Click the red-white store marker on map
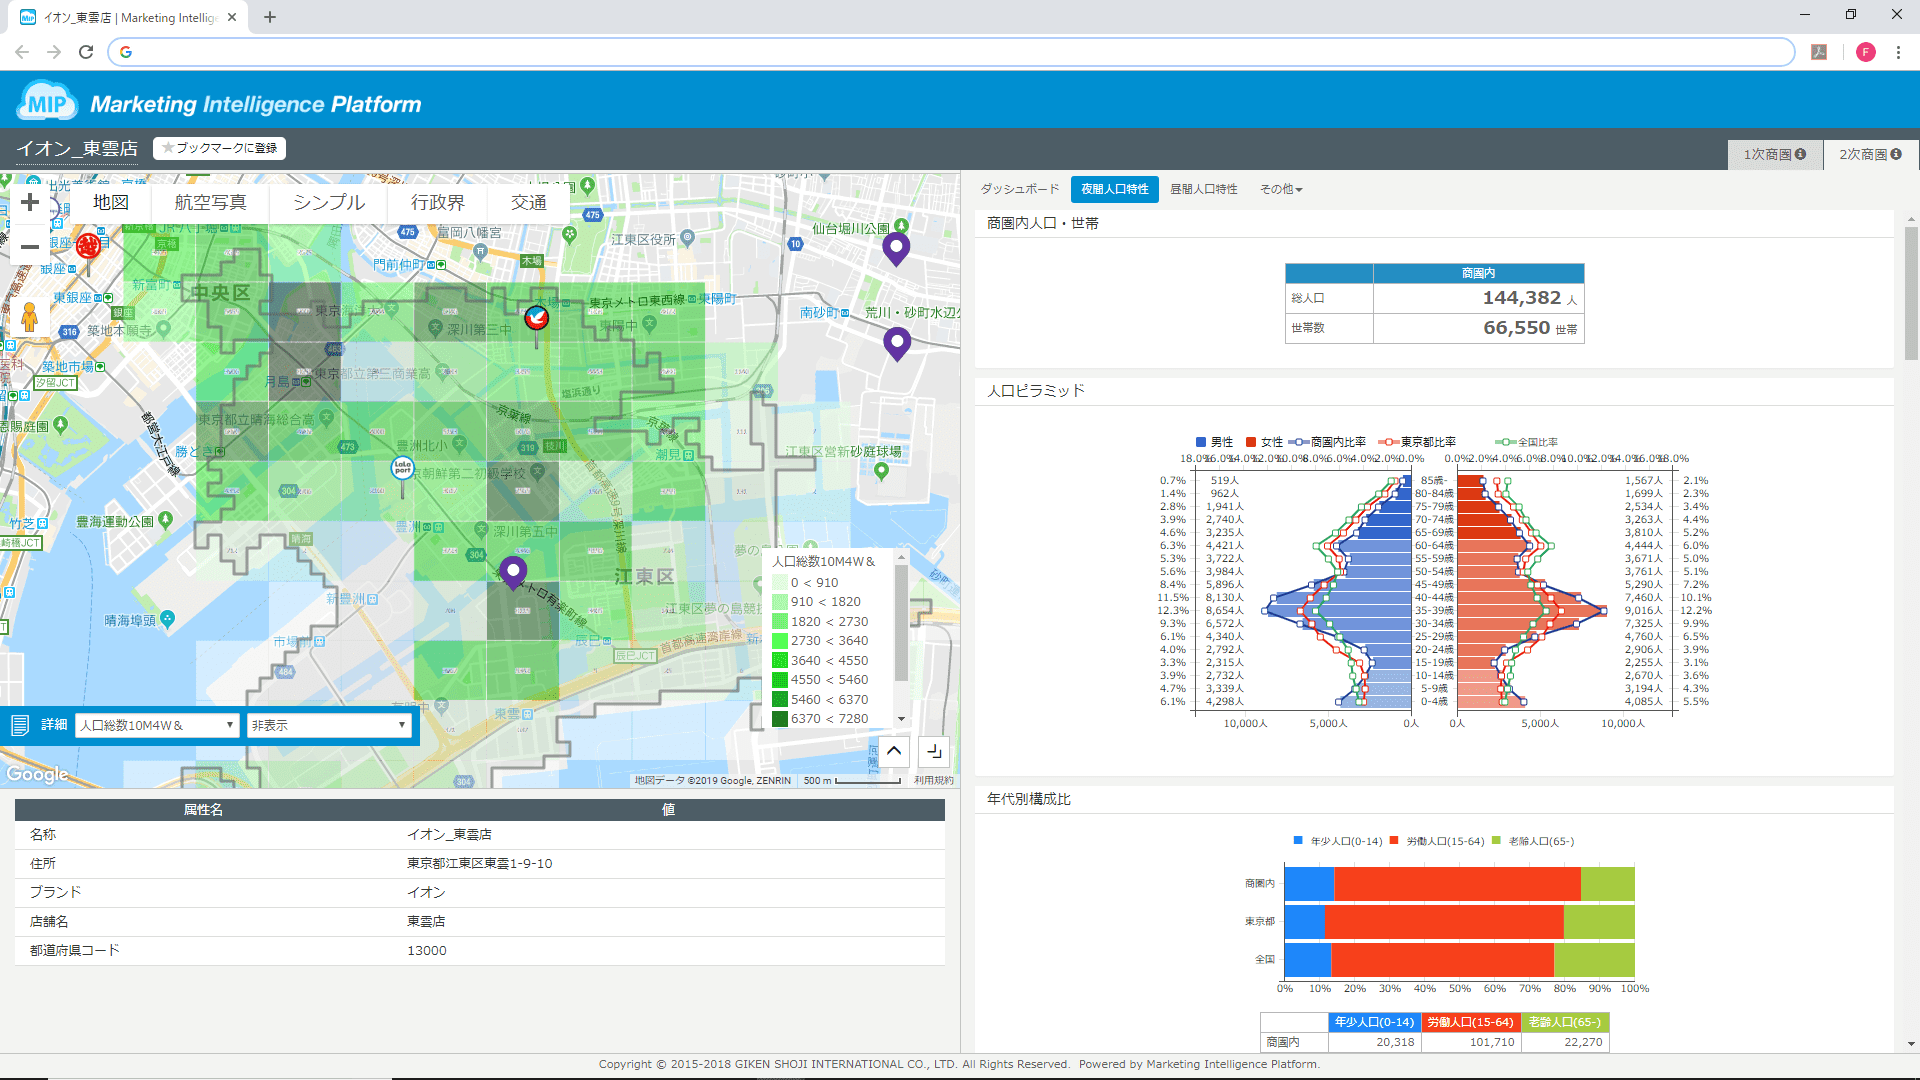Image resolution: width=1920 pixels, height=1080 pixels. (537, 318)
